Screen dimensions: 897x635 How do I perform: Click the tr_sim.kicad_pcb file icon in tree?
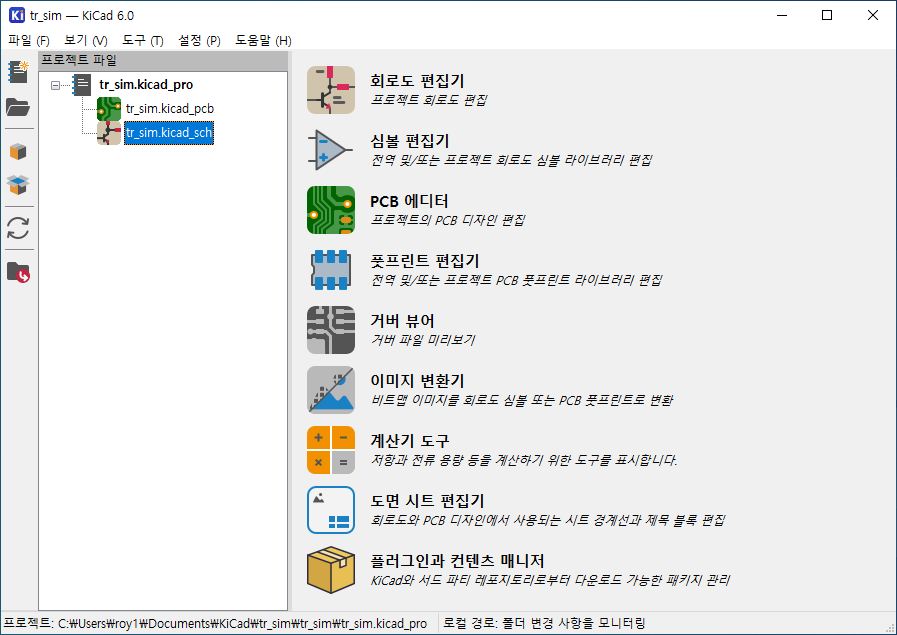[x=109, y=109]
